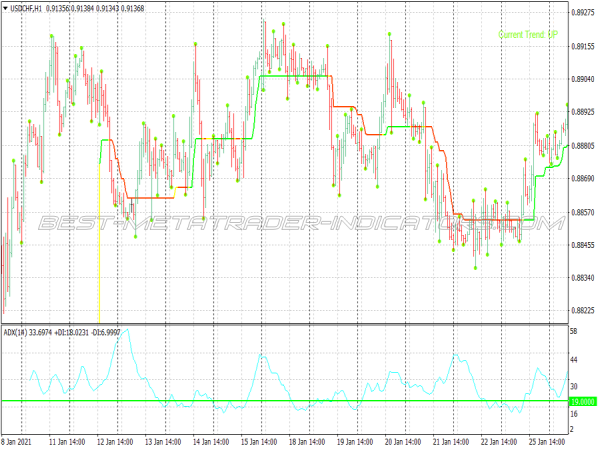600x450 pixels.
Task: Click the 14 Jan 14:00 time label
Action: pos(211,442)
